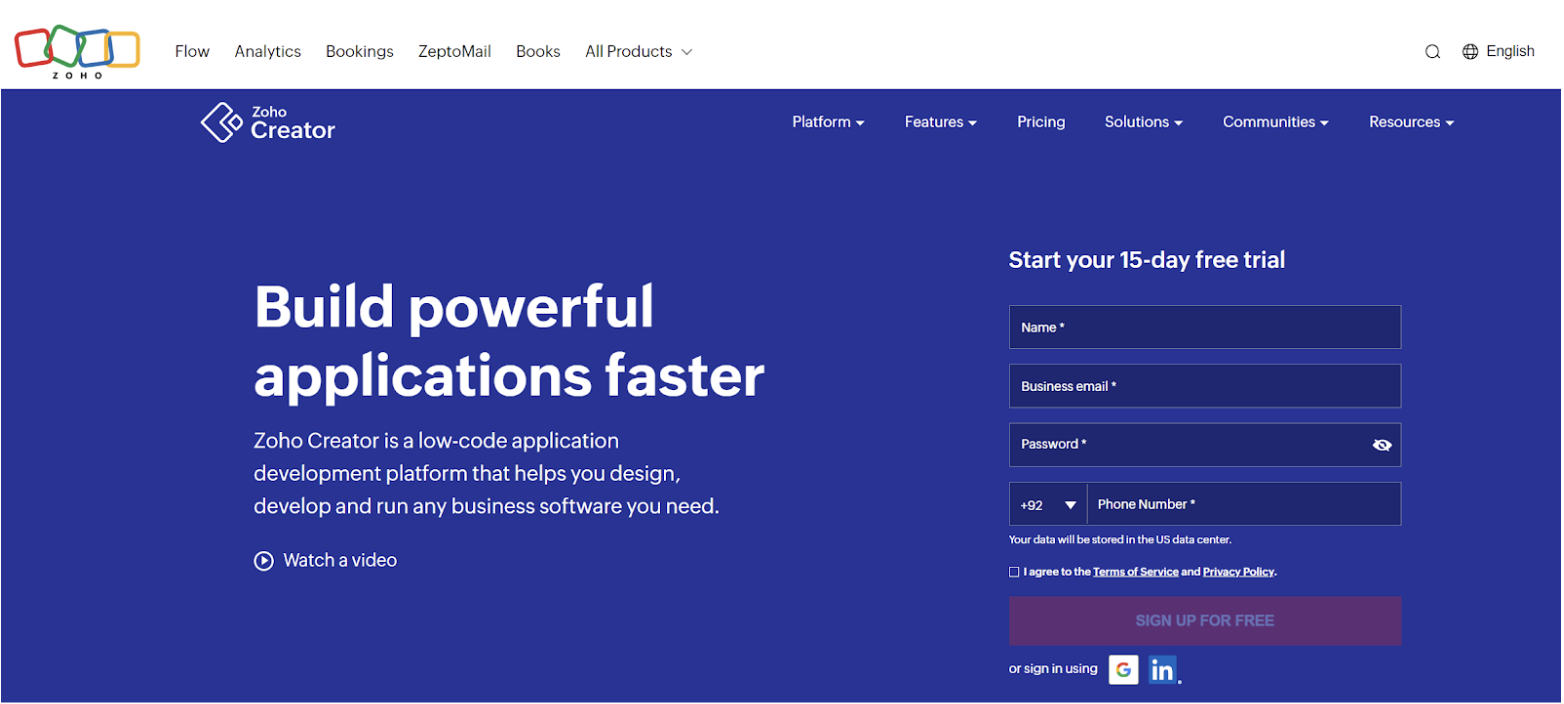1564x704 pixels.
Task: Click the Zoho logo
Action: click(x=77, y=52)
